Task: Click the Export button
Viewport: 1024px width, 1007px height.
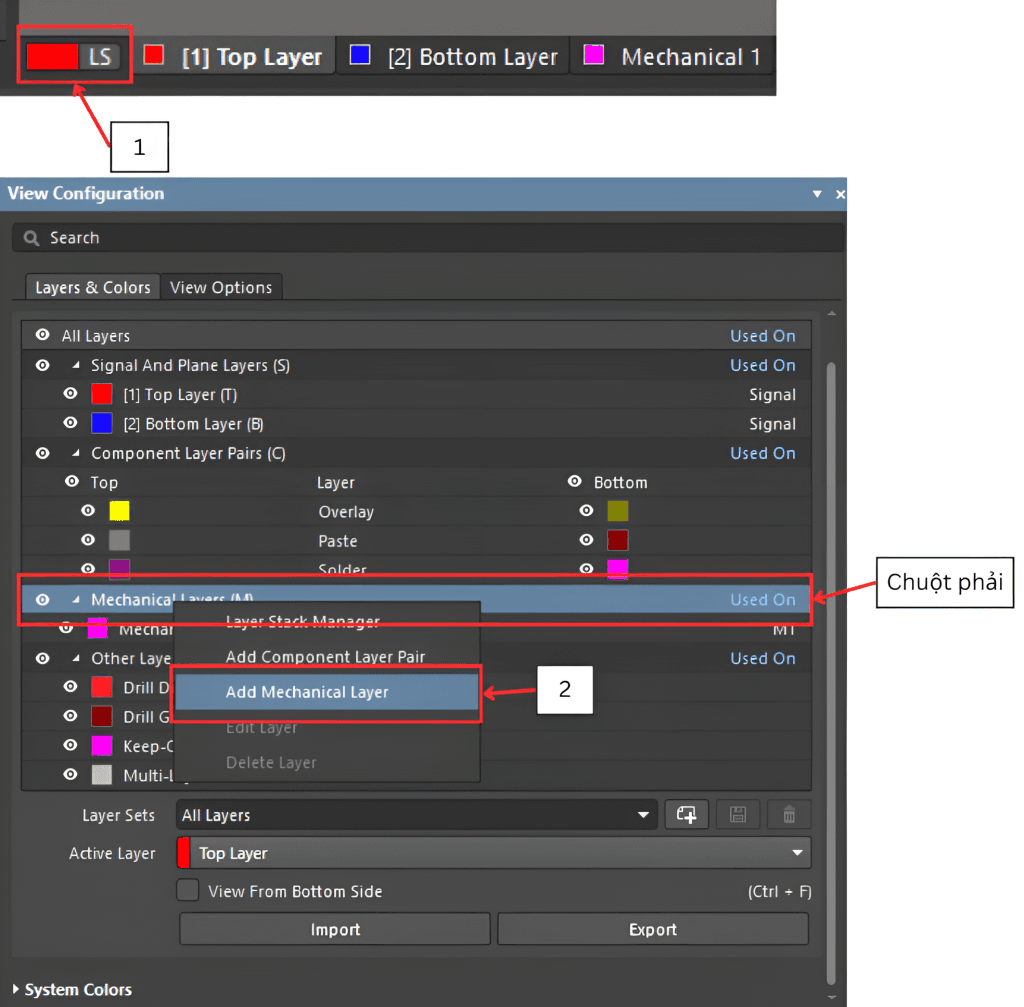Action: pos(652,929)
